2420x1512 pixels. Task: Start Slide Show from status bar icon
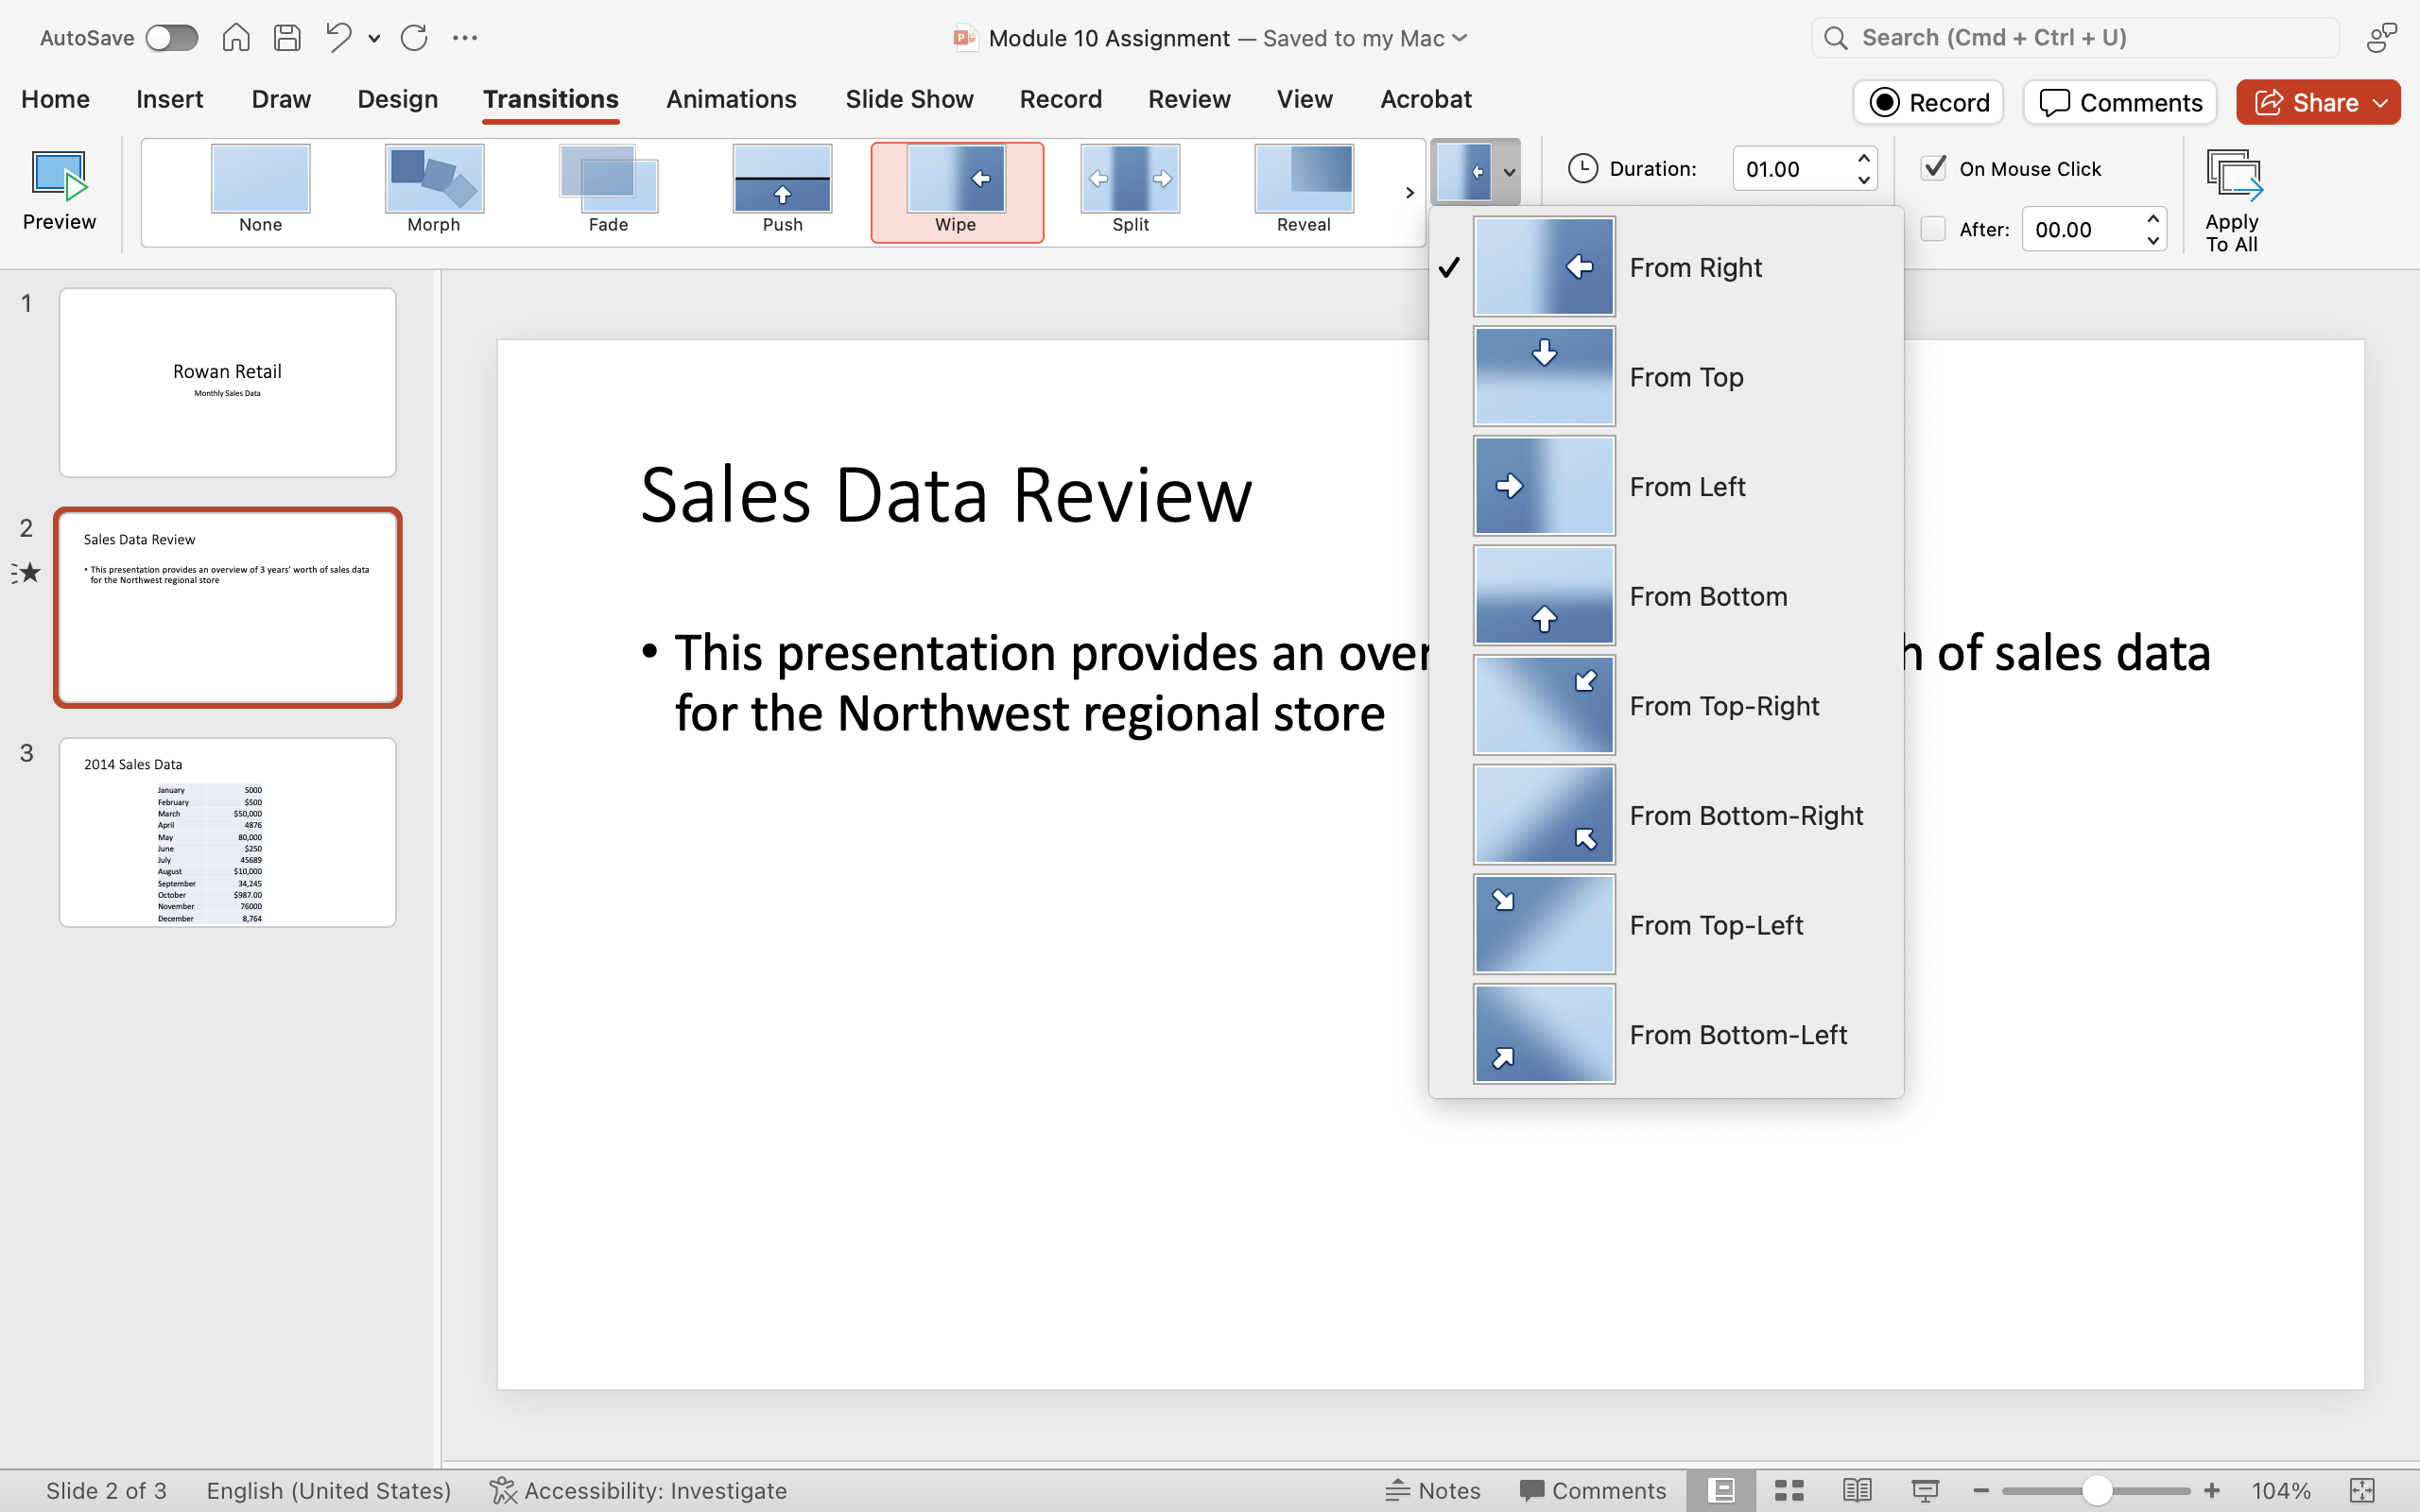tap(1925, 1490)
